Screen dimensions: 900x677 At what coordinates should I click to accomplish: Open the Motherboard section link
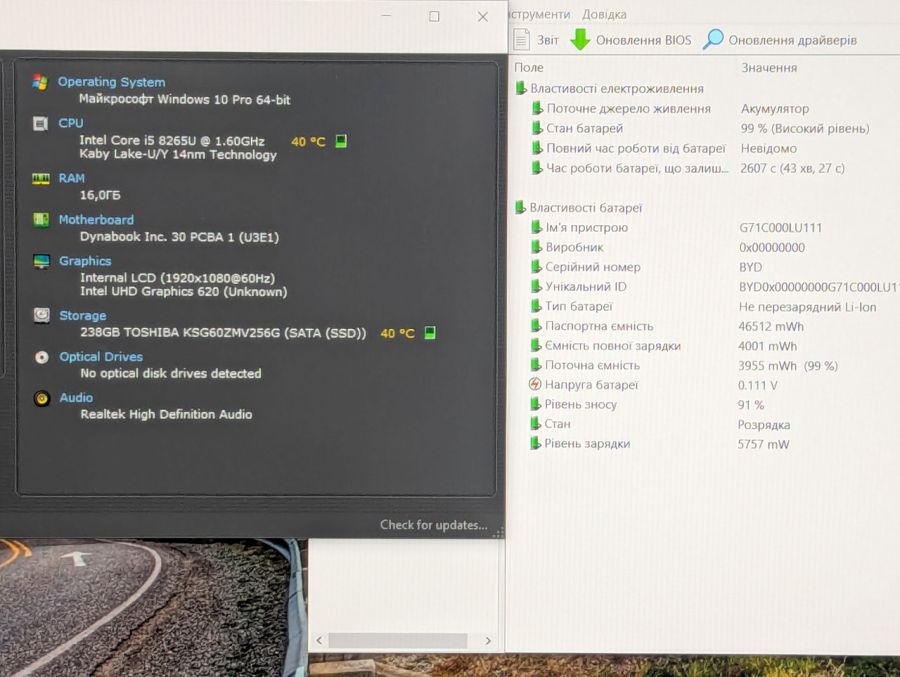[x=96, y=220]
